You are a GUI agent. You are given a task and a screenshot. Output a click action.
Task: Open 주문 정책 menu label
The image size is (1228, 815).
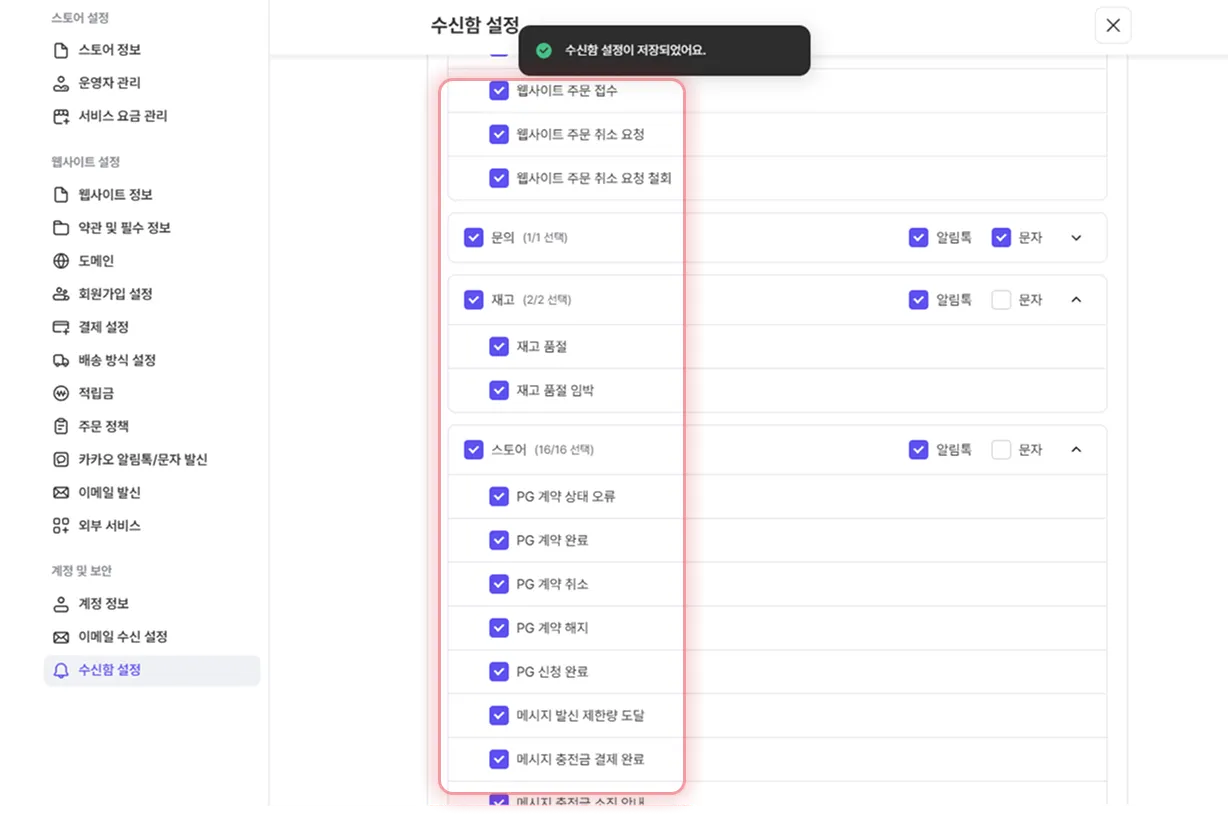pos(104,426)
